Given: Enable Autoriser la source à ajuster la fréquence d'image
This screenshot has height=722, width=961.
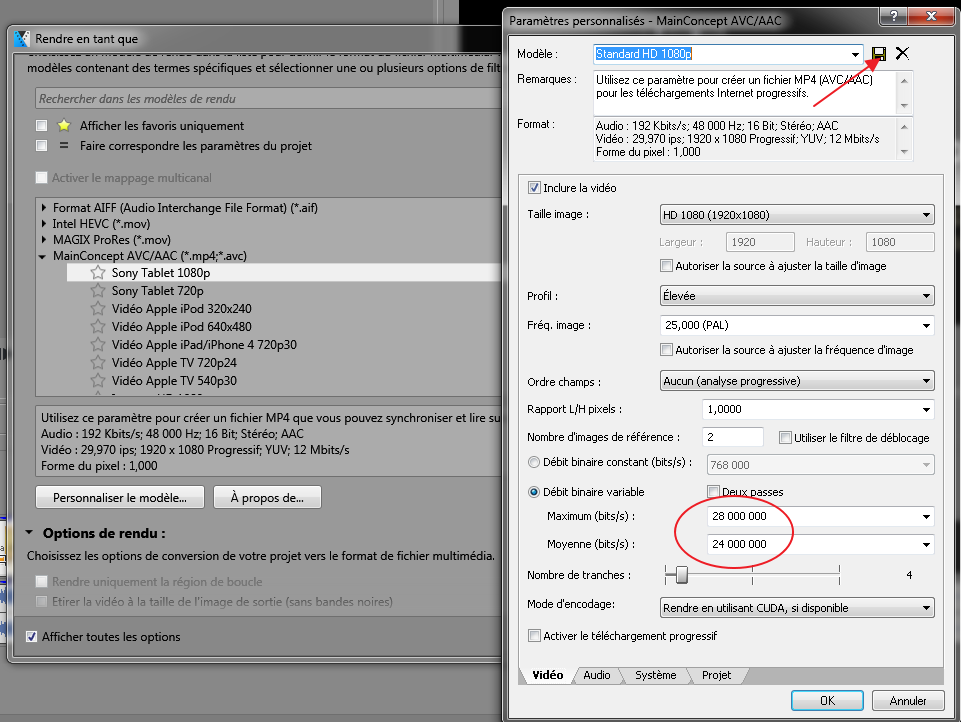Looking at the screenshot, I should [666, 350].
